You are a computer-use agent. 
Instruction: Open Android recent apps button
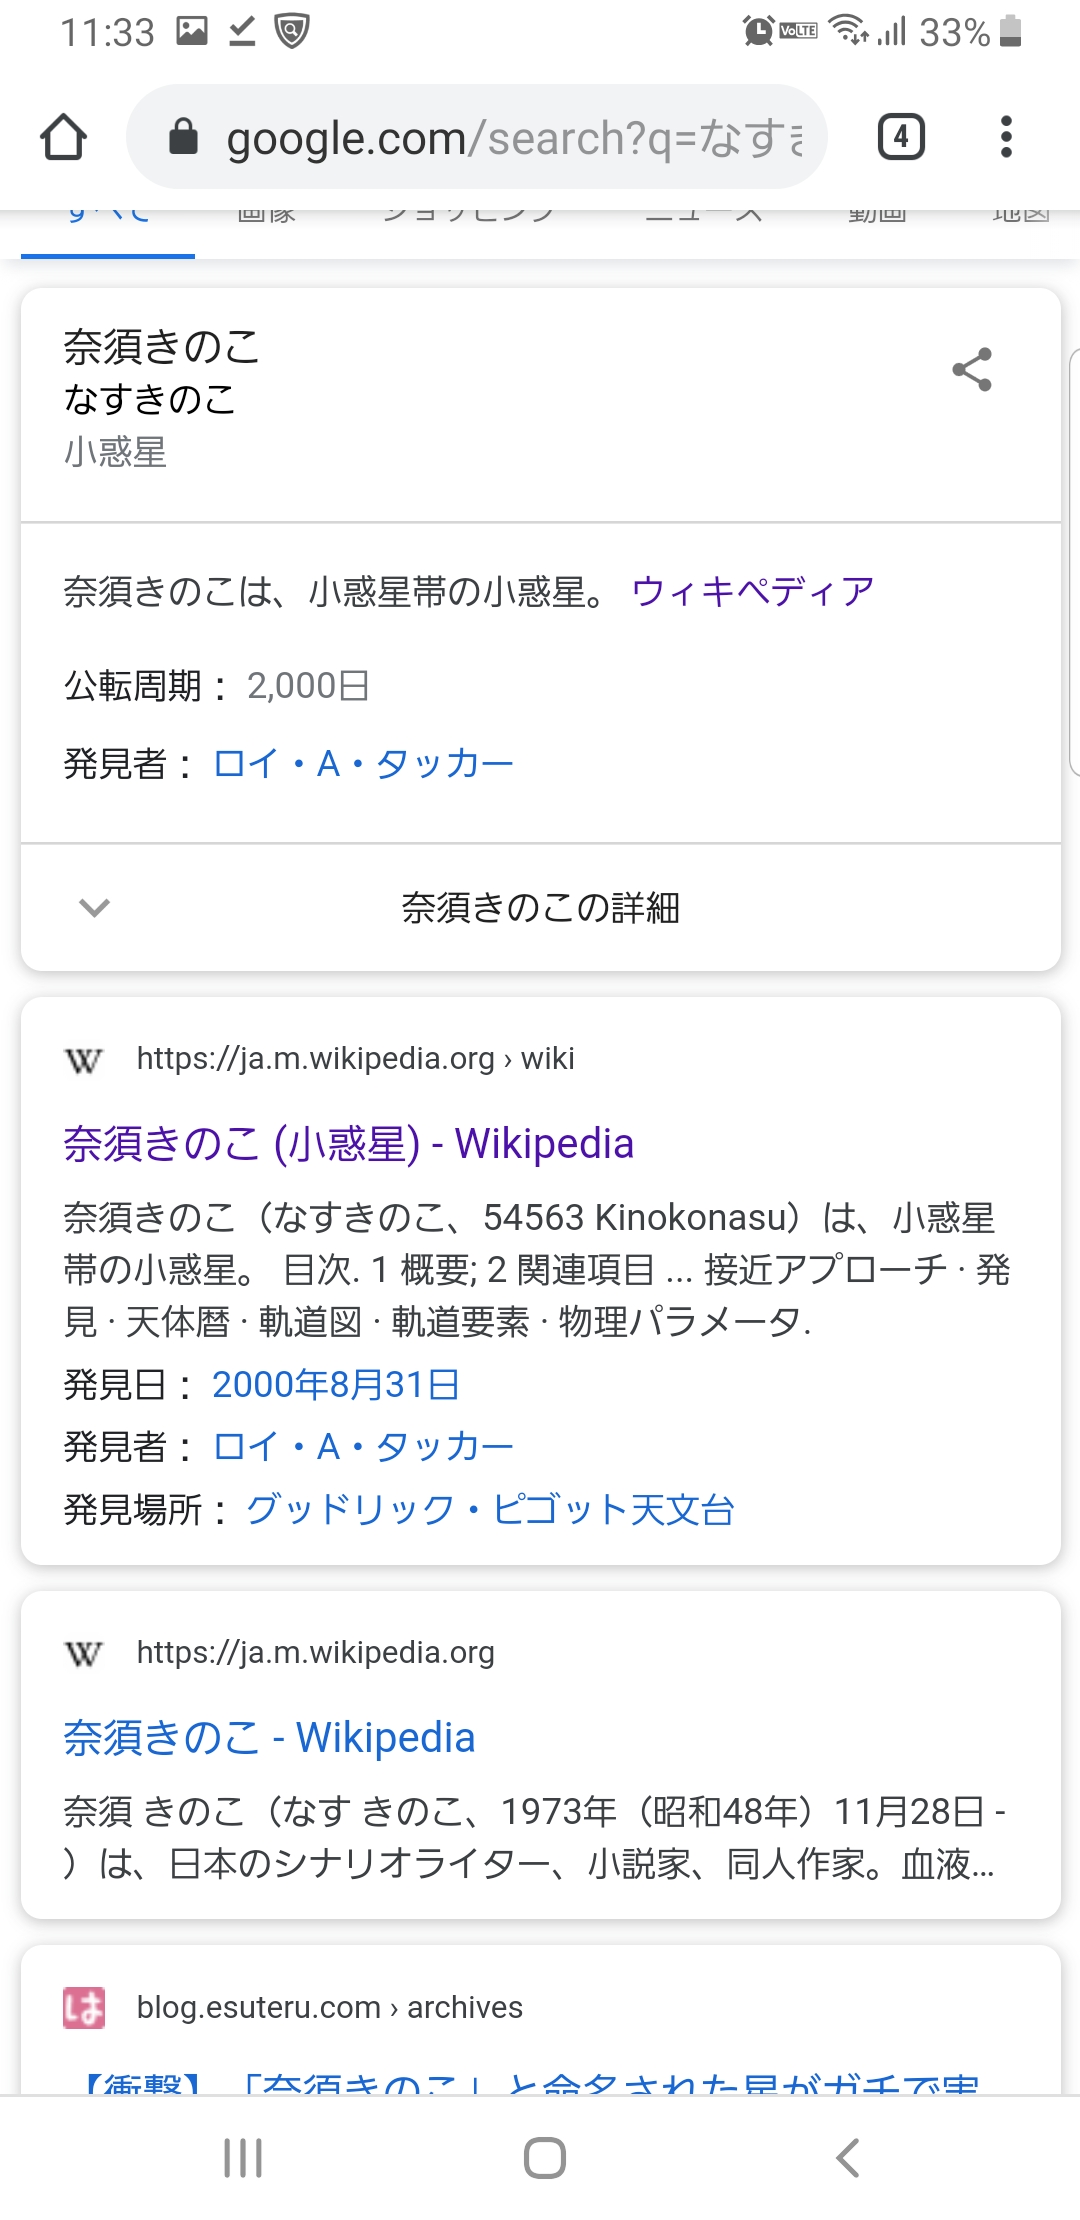(x=243, y=2157)
